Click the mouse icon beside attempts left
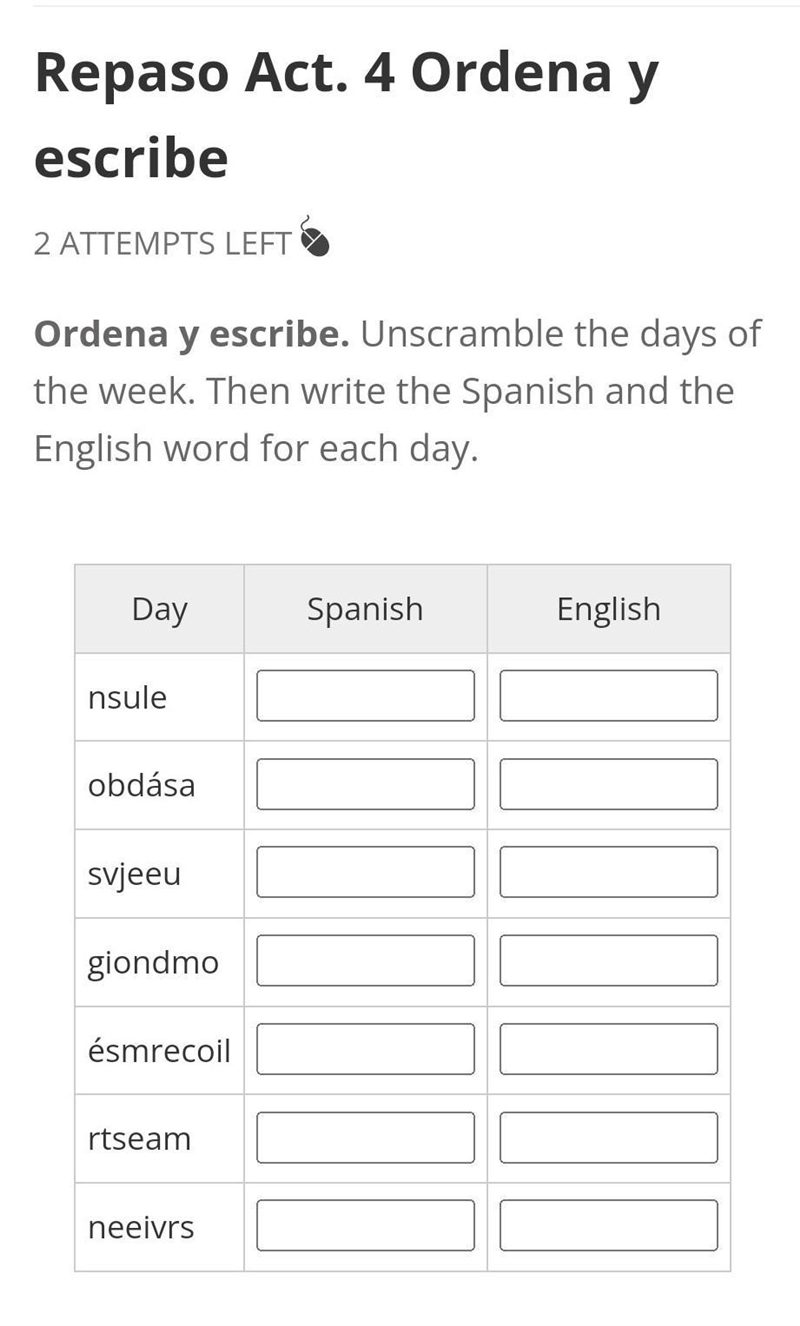The image size is (800, 1326). click(x=313, y=238)
